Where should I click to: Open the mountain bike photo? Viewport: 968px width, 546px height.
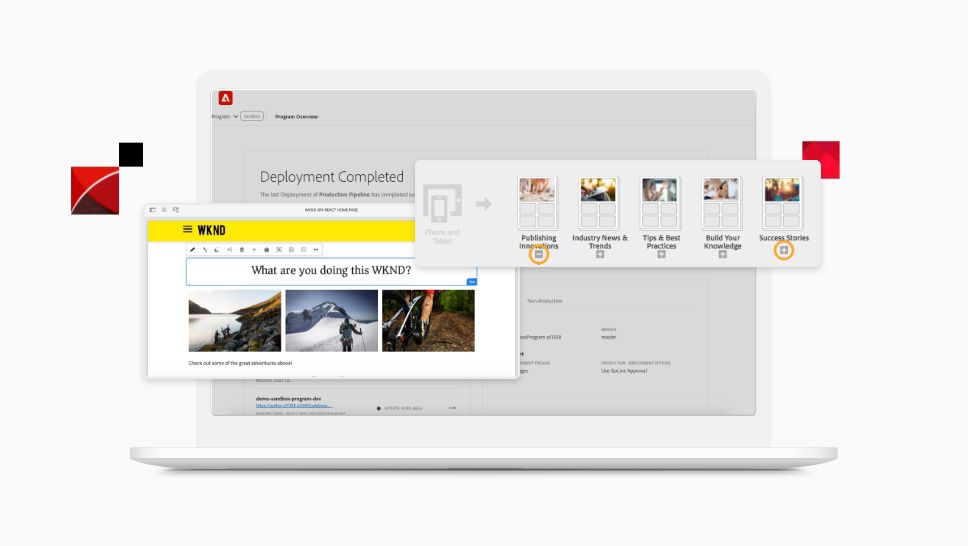tap(428, 321)
